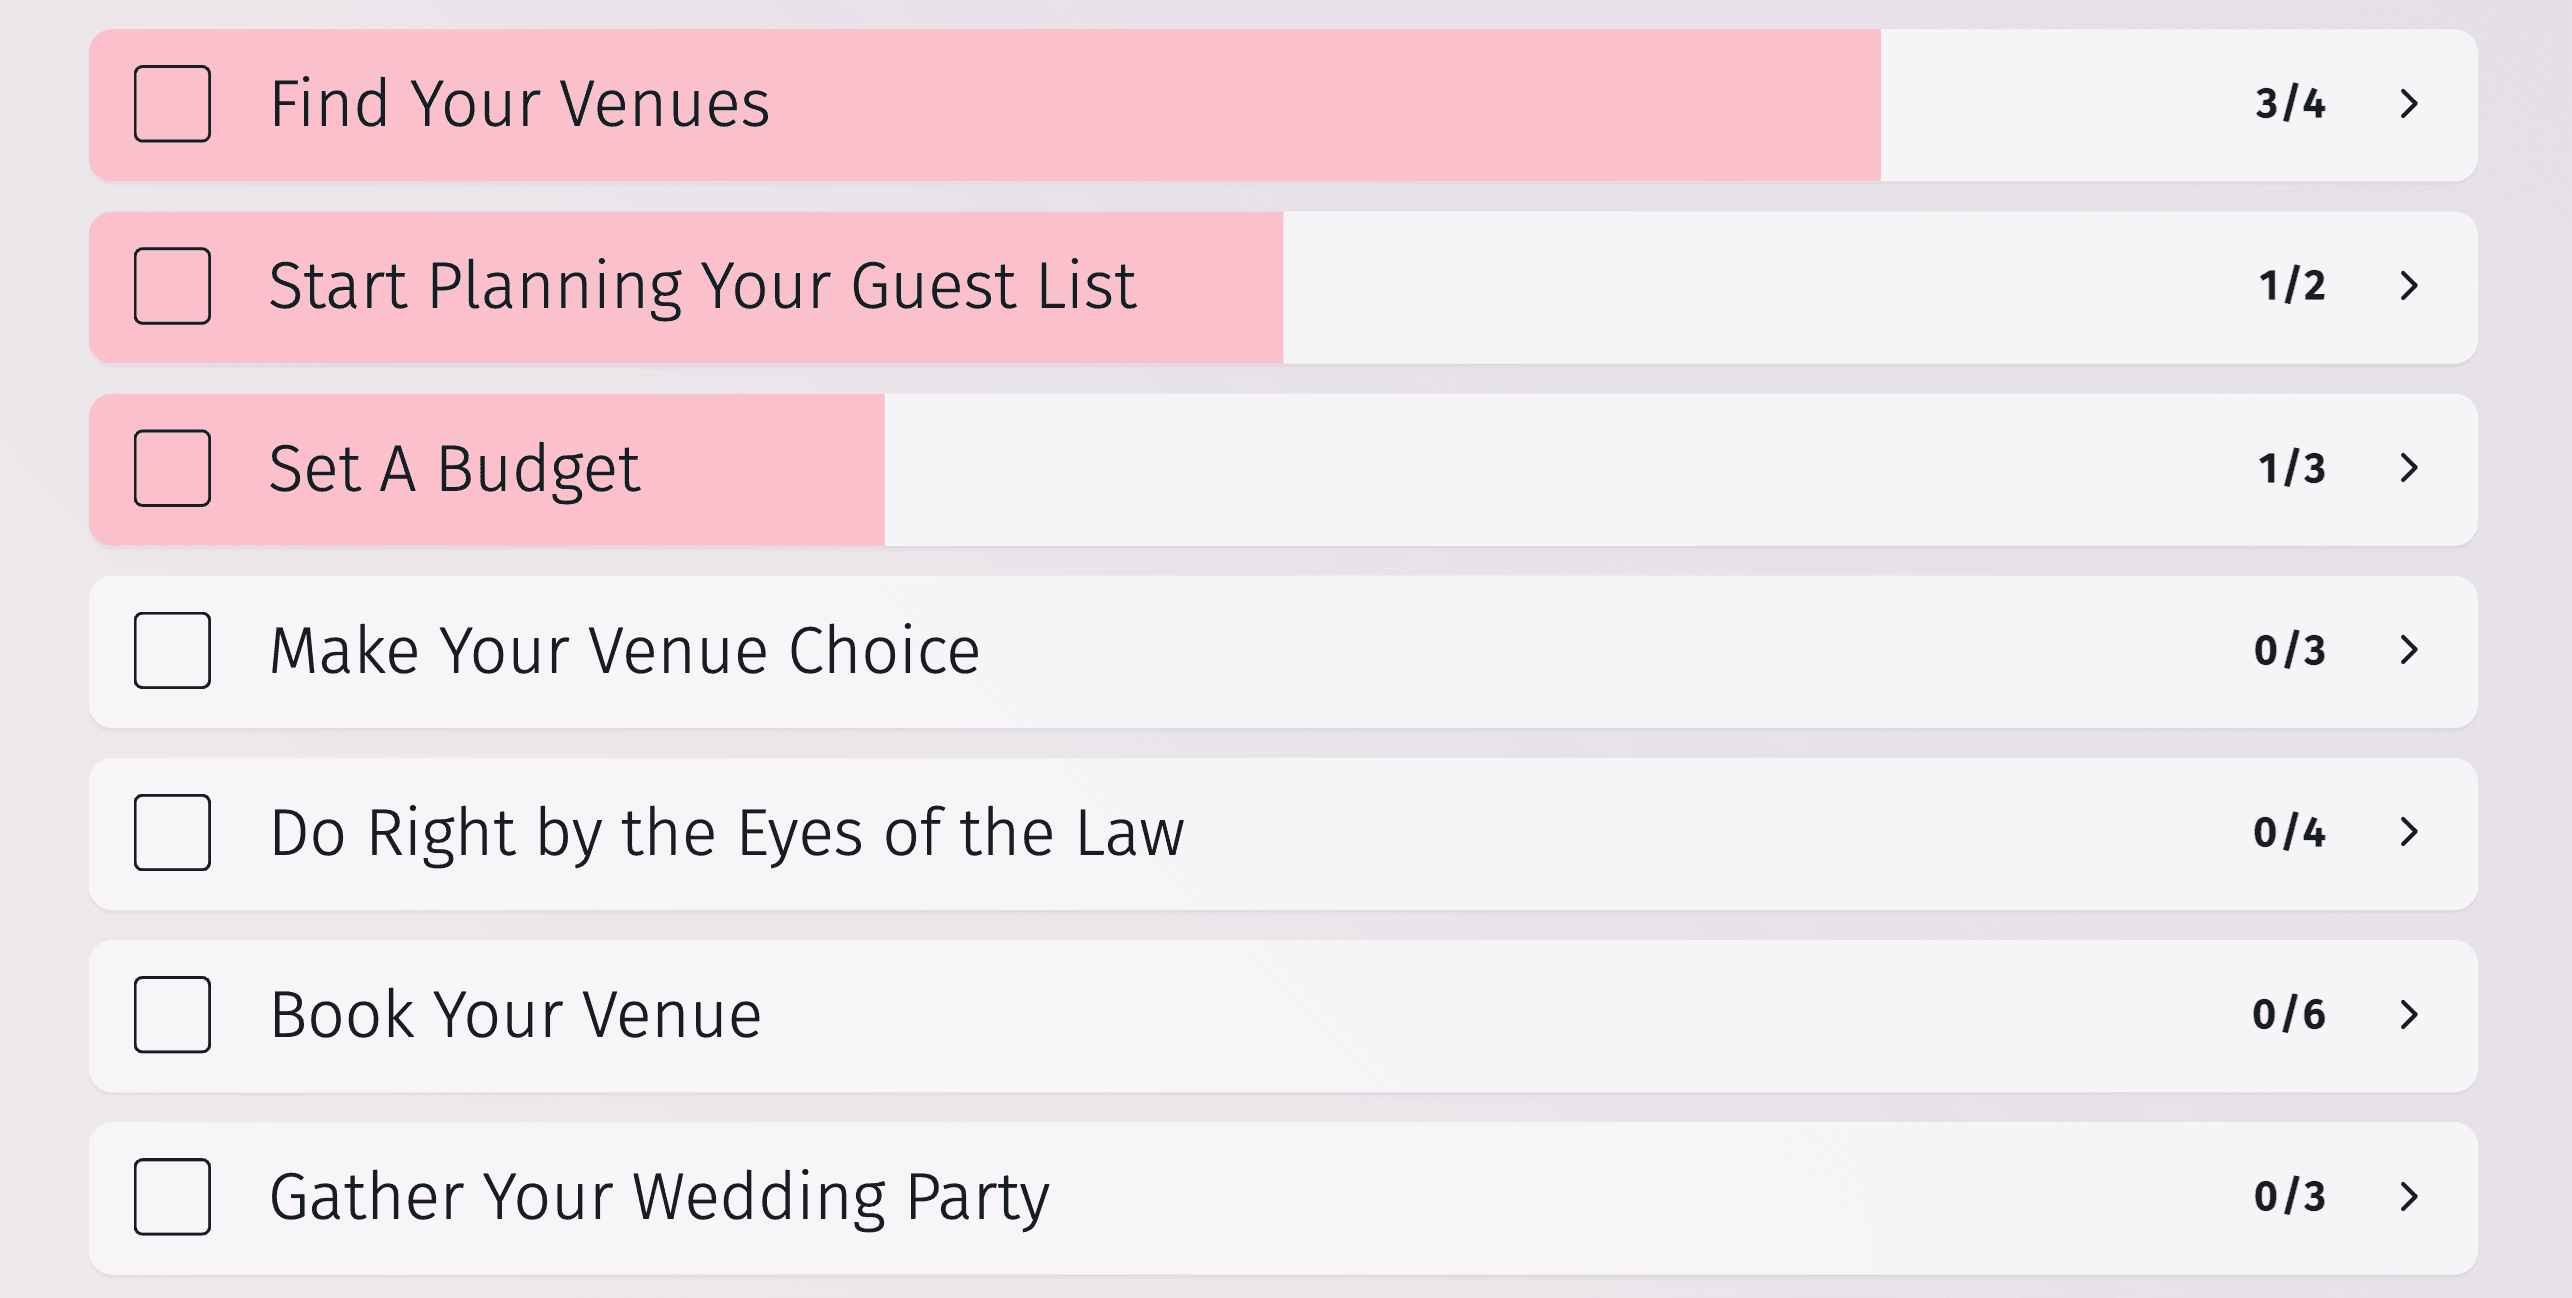Check the Gather Your Wedding Party box

[x=172, y=1196]
